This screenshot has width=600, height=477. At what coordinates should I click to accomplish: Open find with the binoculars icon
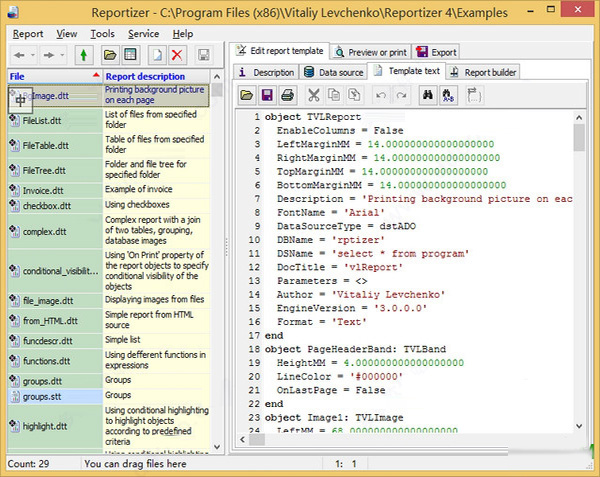426,95
